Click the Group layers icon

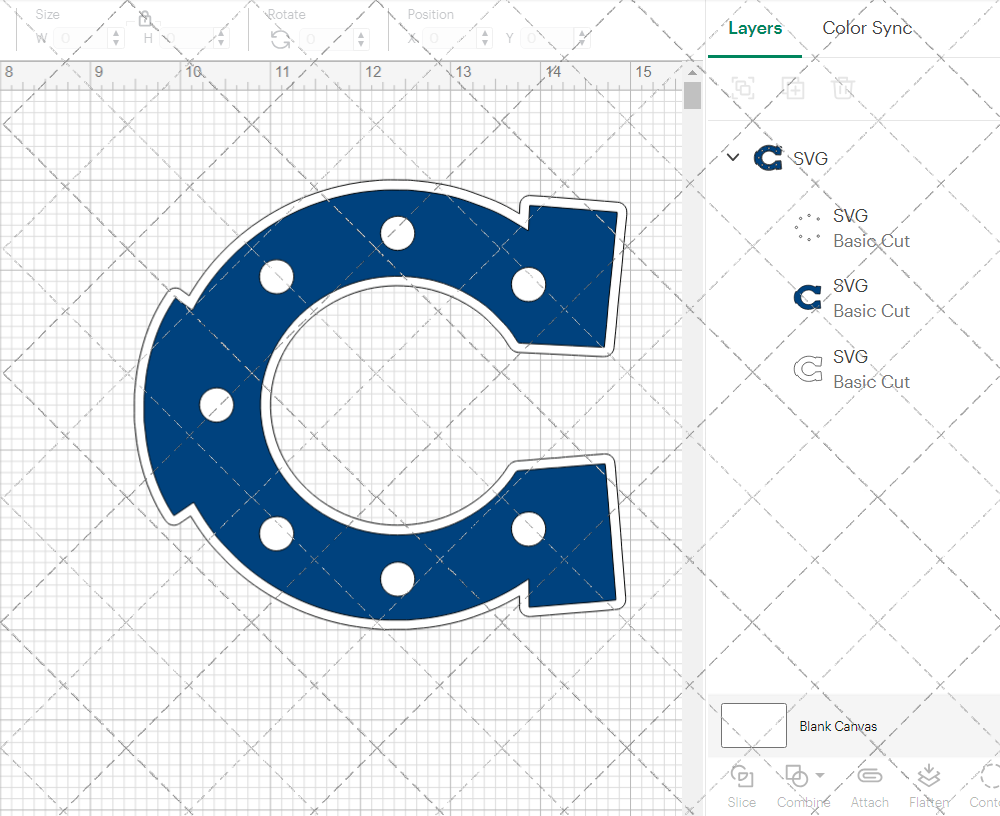[743, 88]
